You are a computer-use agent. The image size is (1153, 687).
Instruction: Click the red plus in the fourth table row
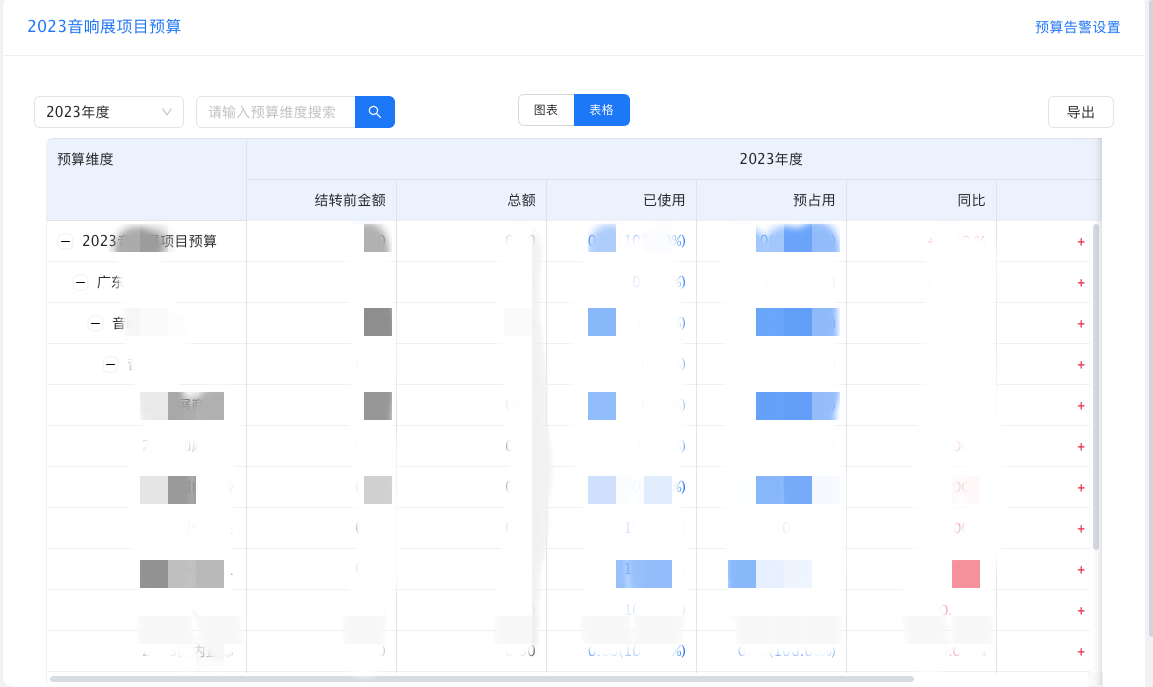(x=1080, y=365)
